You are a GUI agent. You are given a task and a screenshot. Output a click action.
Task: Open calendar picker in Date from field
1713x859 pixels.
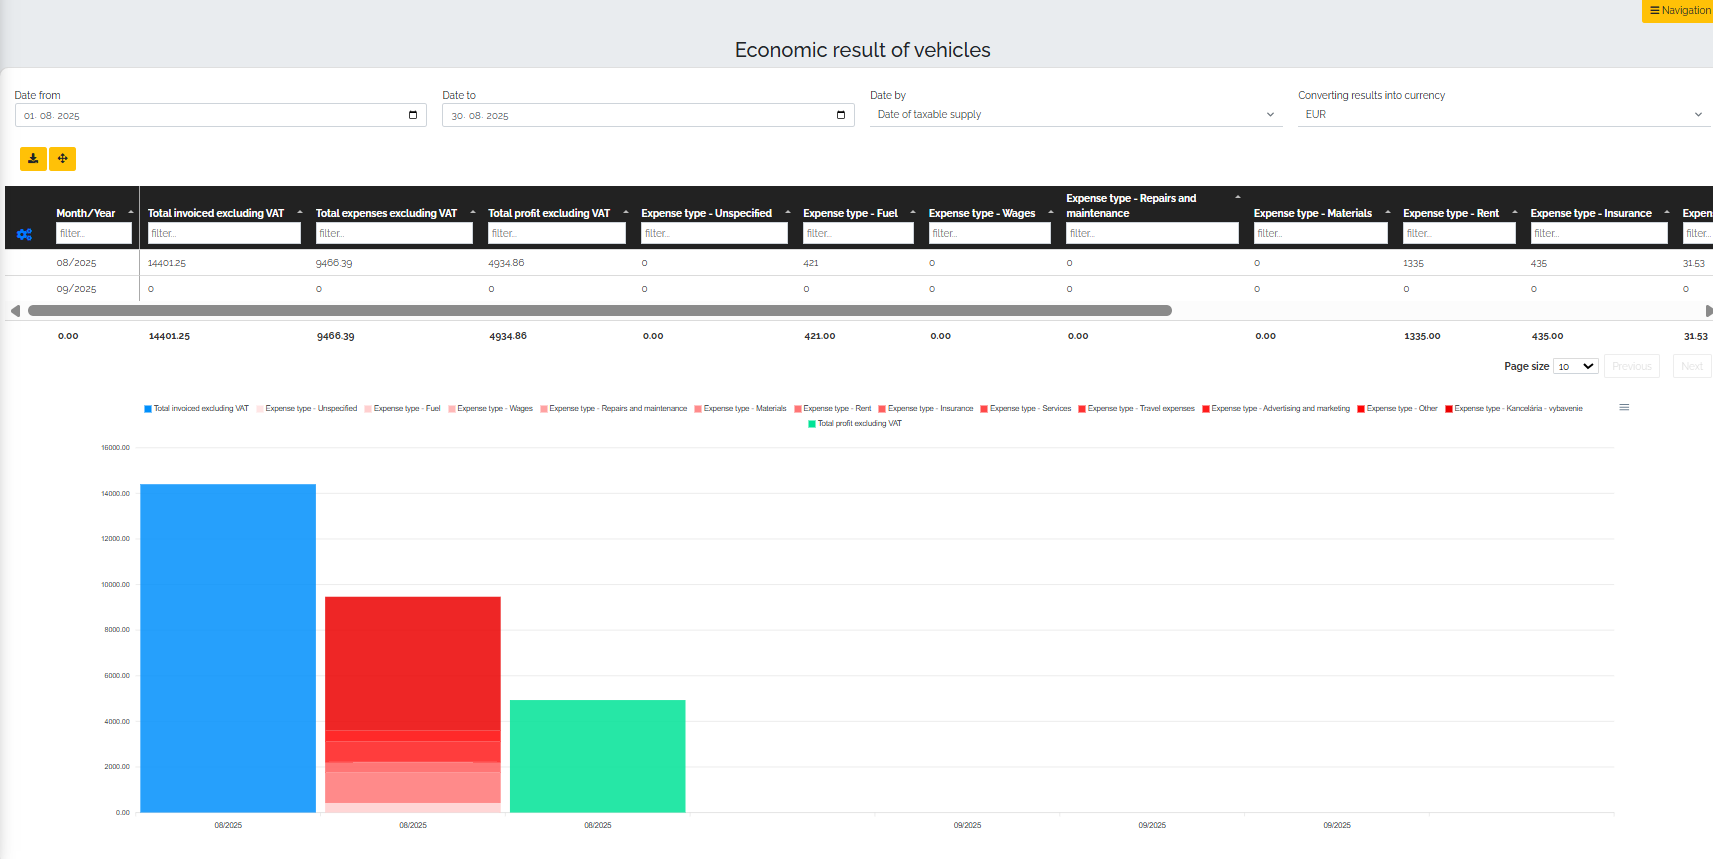point(413,115)
